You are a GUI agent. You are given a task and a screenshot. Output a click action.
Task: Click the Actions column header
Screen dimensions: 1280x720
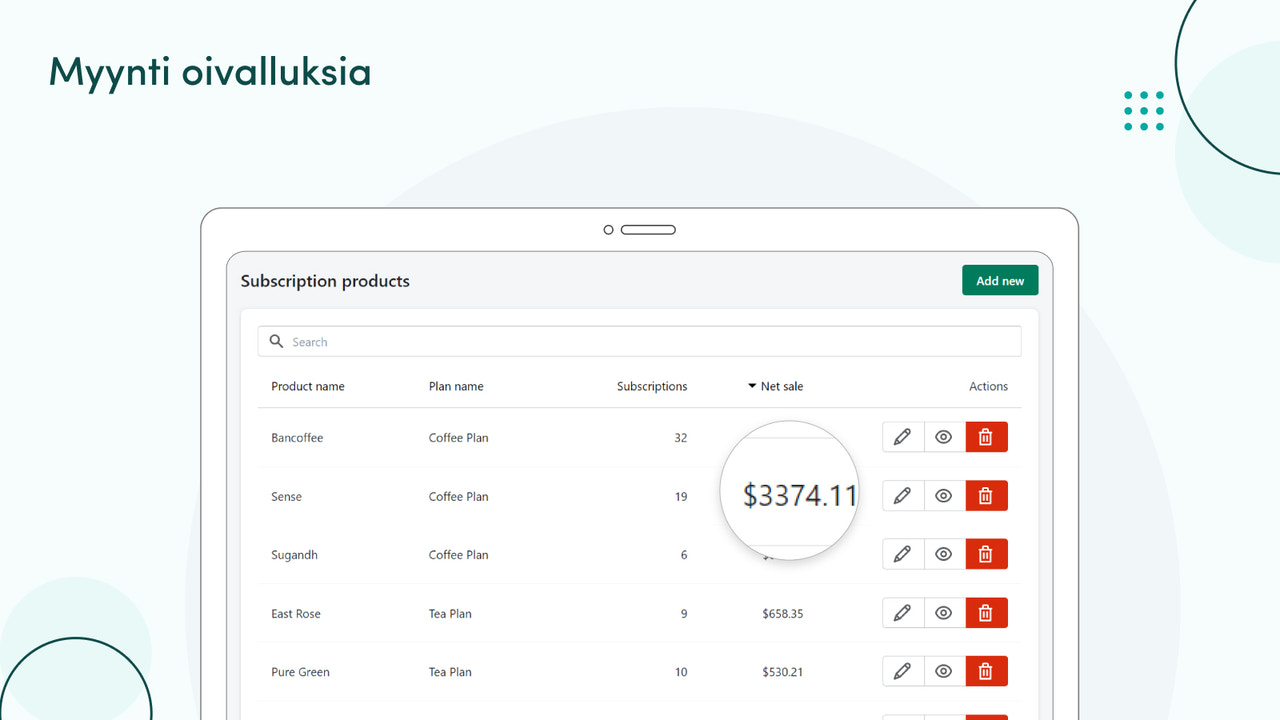[x=988, y=386]
